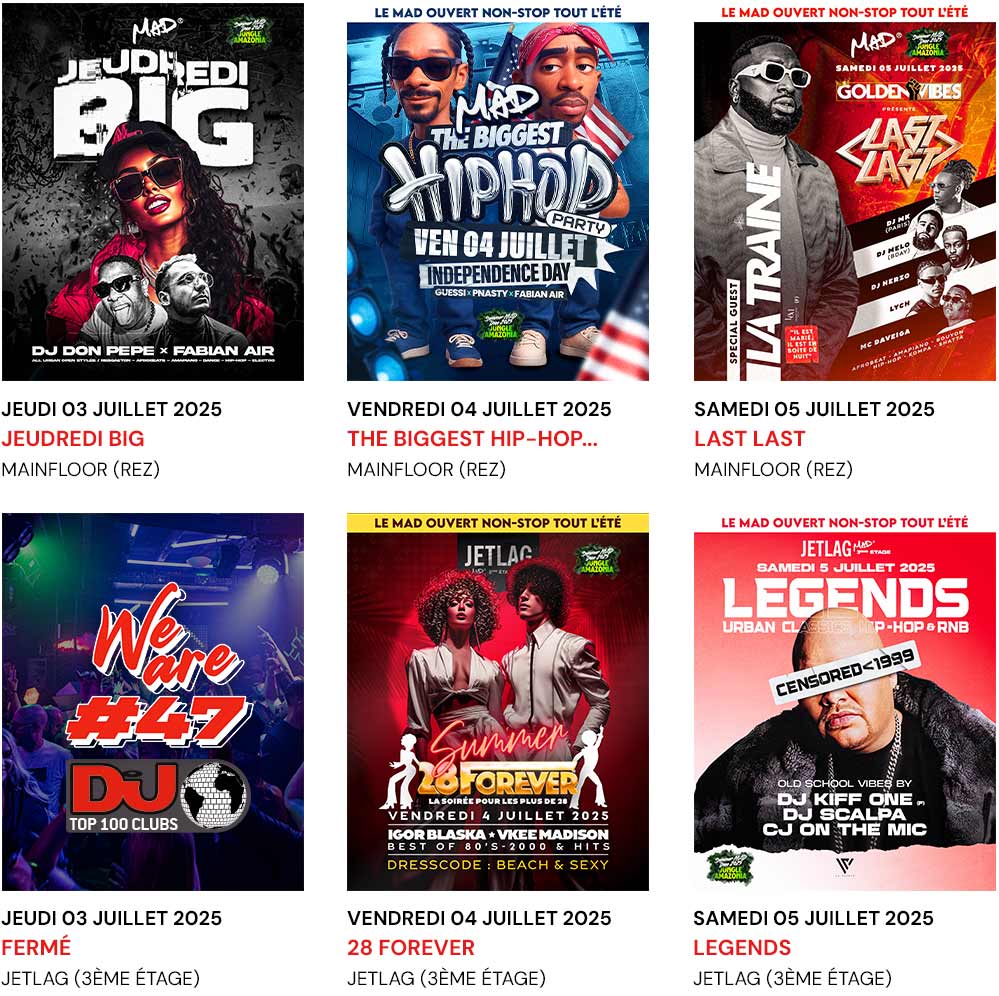Open the Jeudredi Big event poster
Image resolution: width=999 pixels, height=996 pixels.
point(153,192)
